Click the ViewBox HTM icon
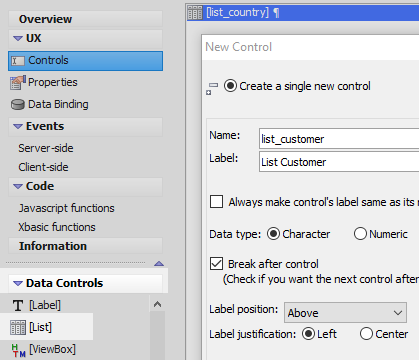Viewport: 419px width, 360px height. (x=18, y=350)
